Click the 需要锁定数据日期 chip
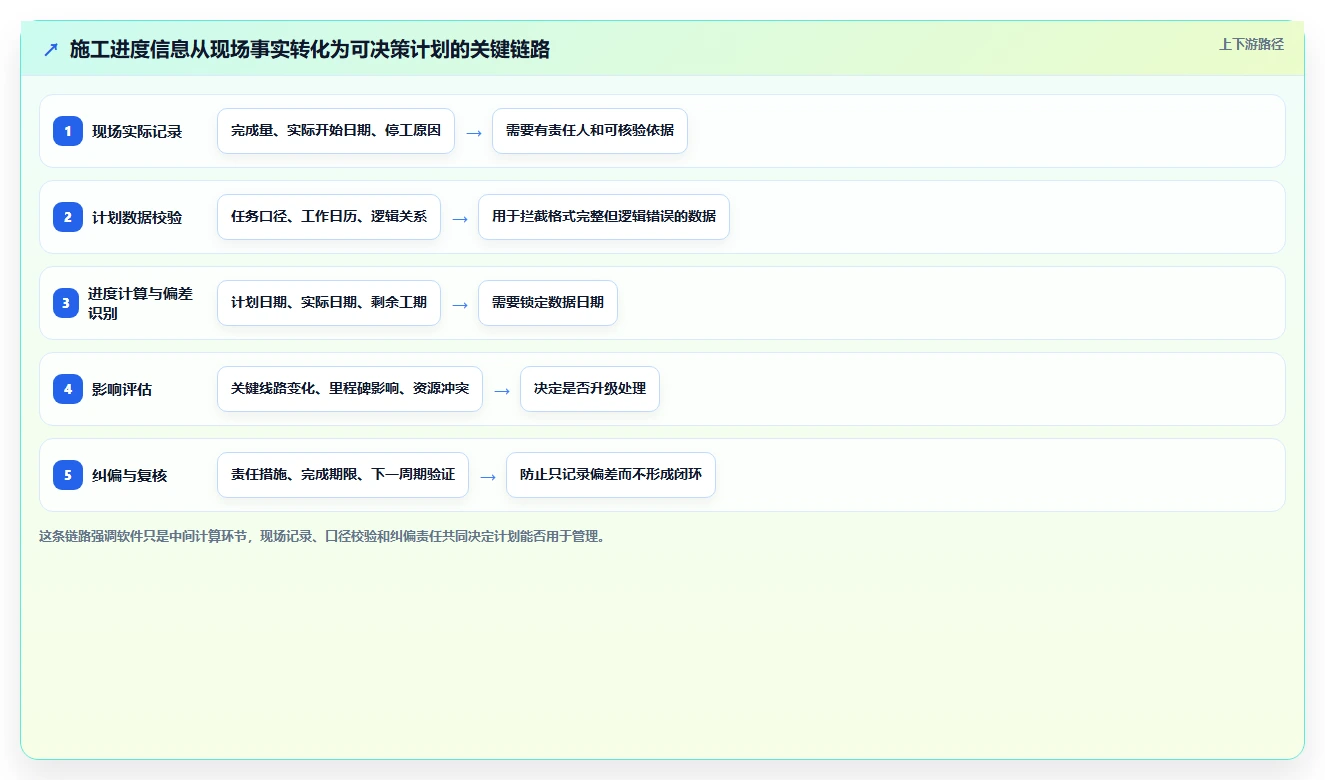This screenshot has width=1325, height=780. click(x=548, y=303)
